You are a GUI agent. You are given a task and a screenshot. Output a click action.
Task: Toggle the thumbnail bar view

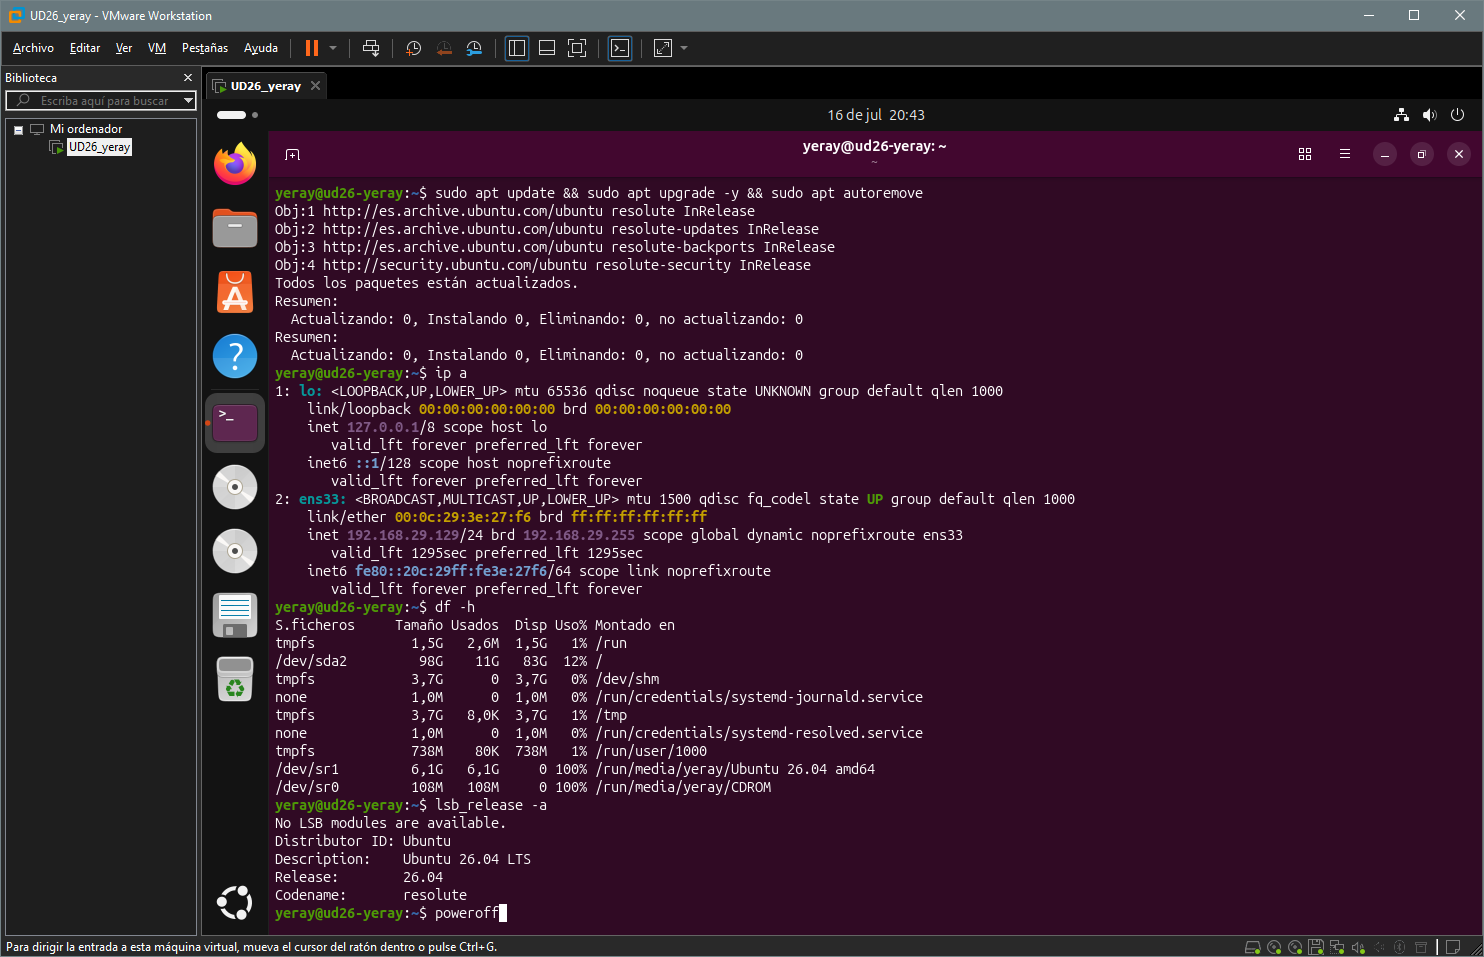point(547,48)
